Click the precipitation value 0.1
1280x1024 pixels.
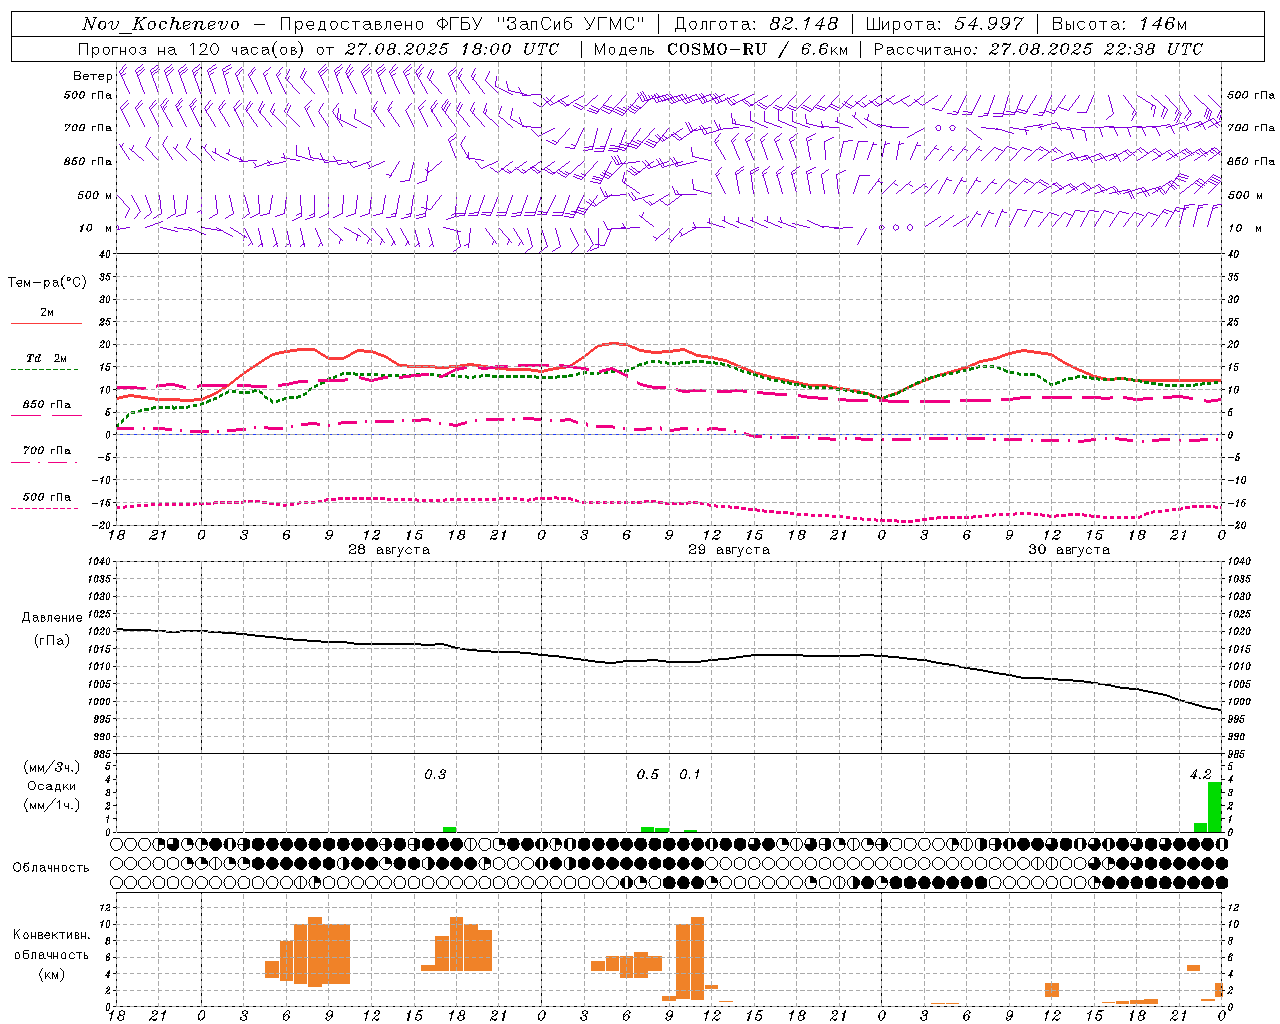pyautogui.click(x=690, y=774)
